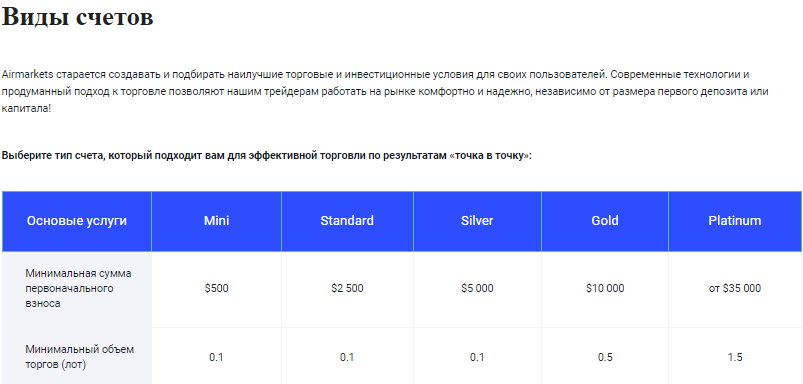This screenshot has height=384, width=803.
Task: Click the Виды счетов page heading
Action: [x=78, y=17]
